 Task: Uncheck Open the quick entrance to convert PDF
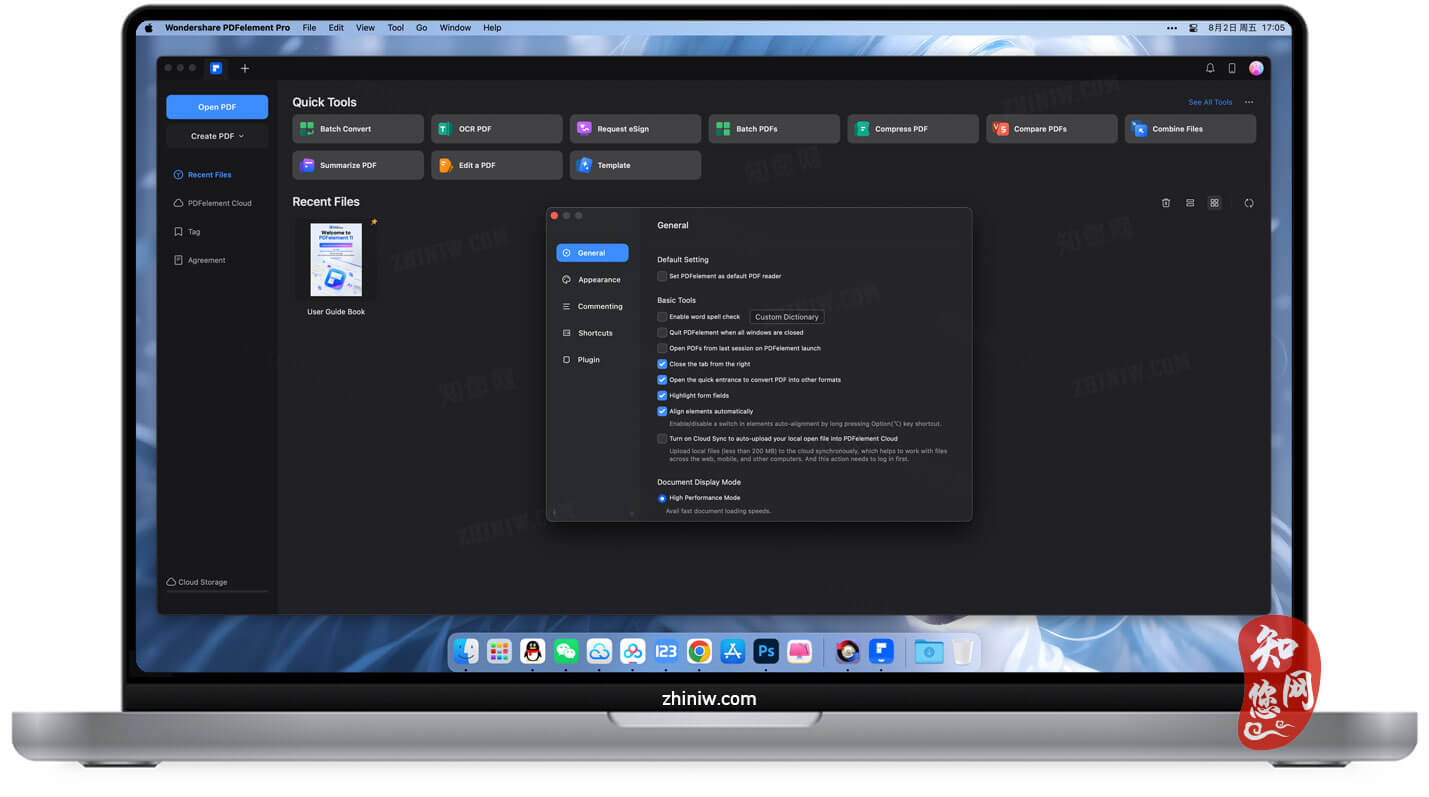[662, 380]
